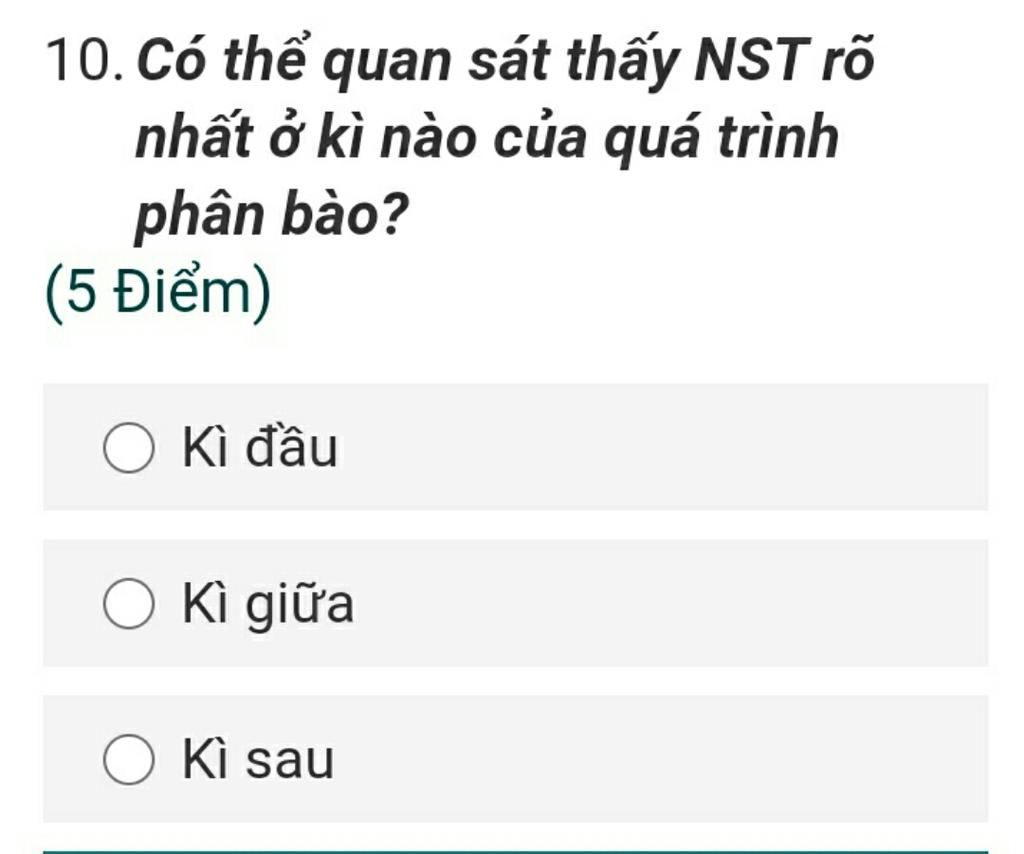1024x854 pixels.
Task: Click the question title starting 'Có thể quan sát'
Action: pos(504,63)
